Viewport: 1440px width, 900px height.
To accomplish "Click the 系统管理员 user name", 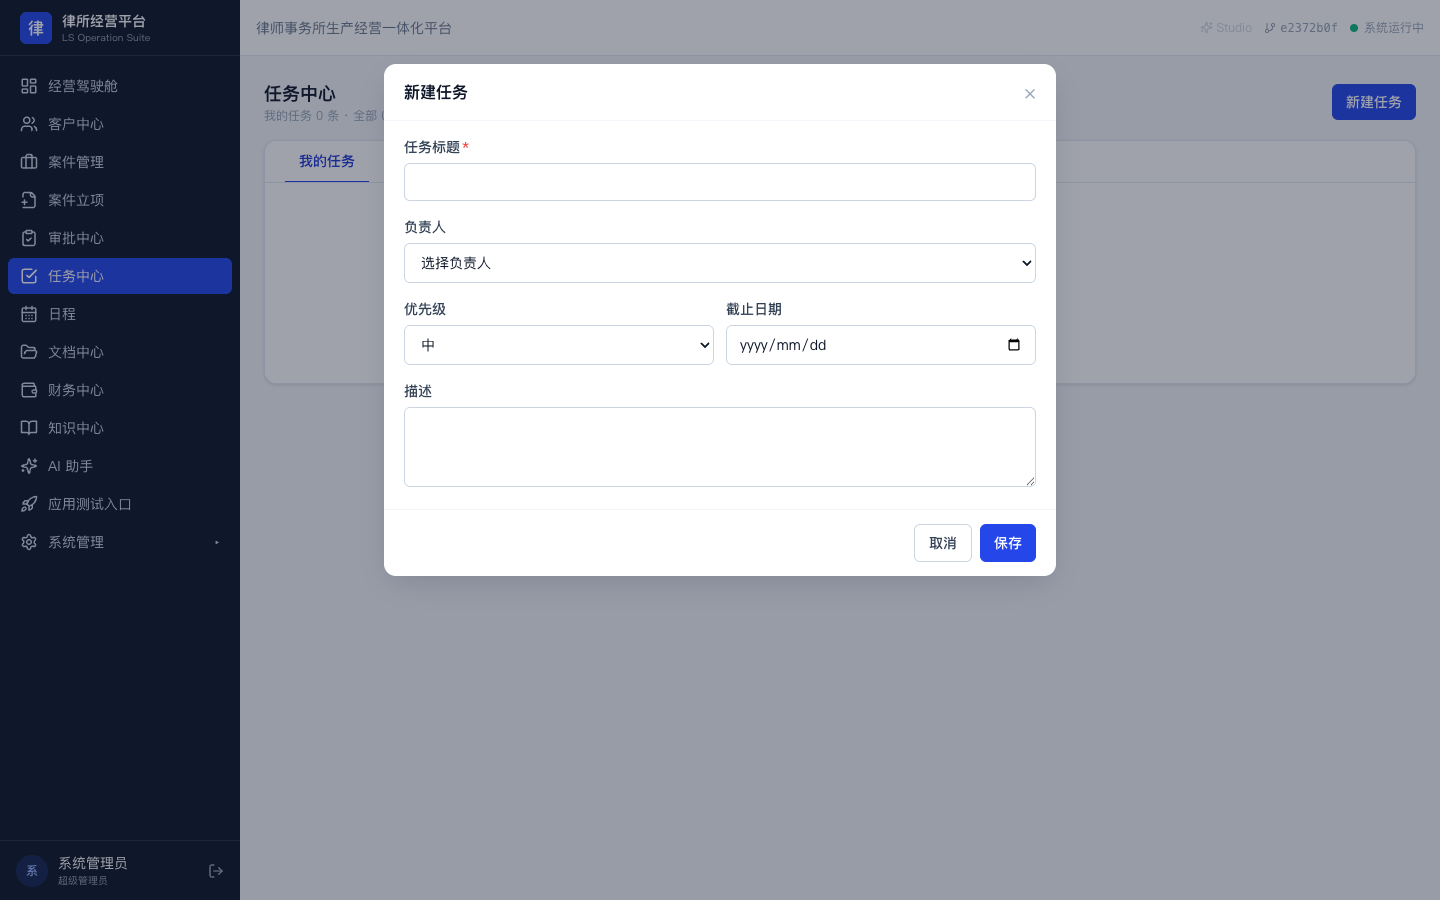I will (x=93, y=863).
